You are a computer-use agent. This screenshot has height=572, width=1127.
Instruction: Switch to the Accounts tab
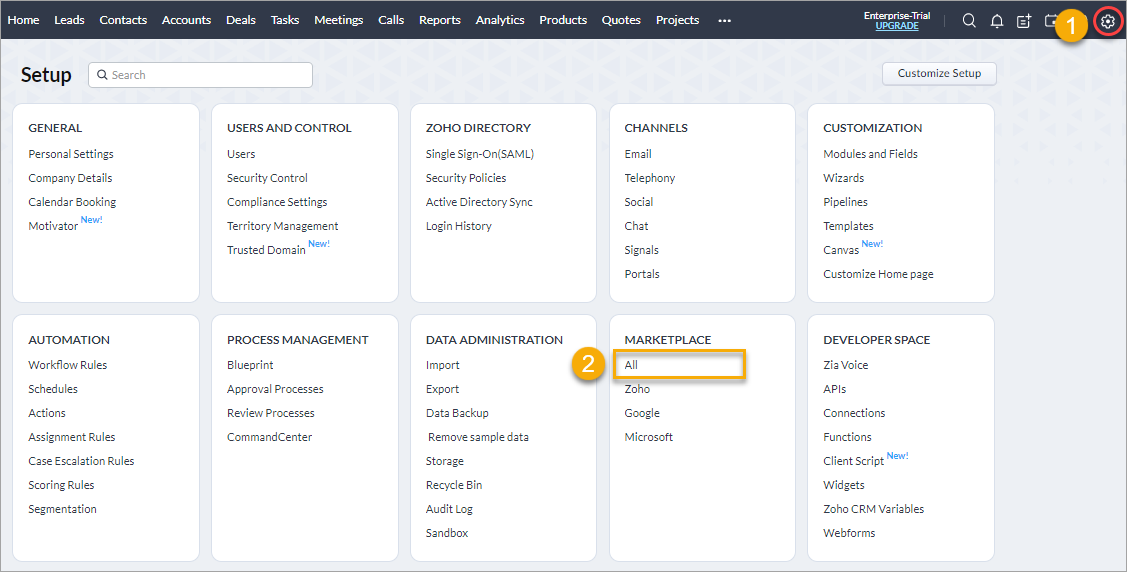[186, 20]
